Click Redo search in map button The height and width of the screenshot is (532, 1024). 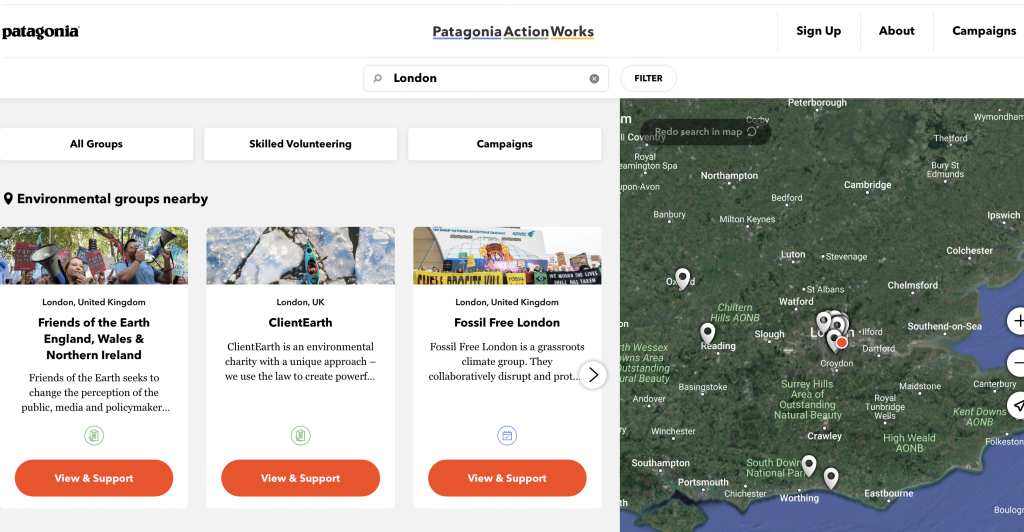click(706, 132)
